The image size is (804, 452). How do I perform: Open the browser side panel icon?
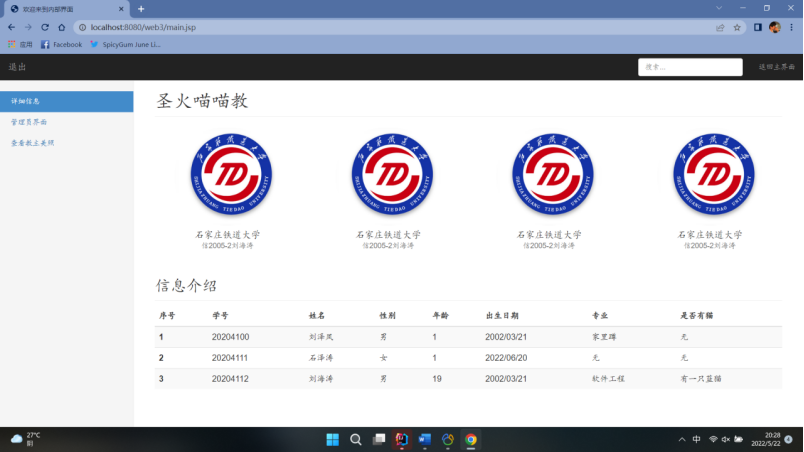757,27
